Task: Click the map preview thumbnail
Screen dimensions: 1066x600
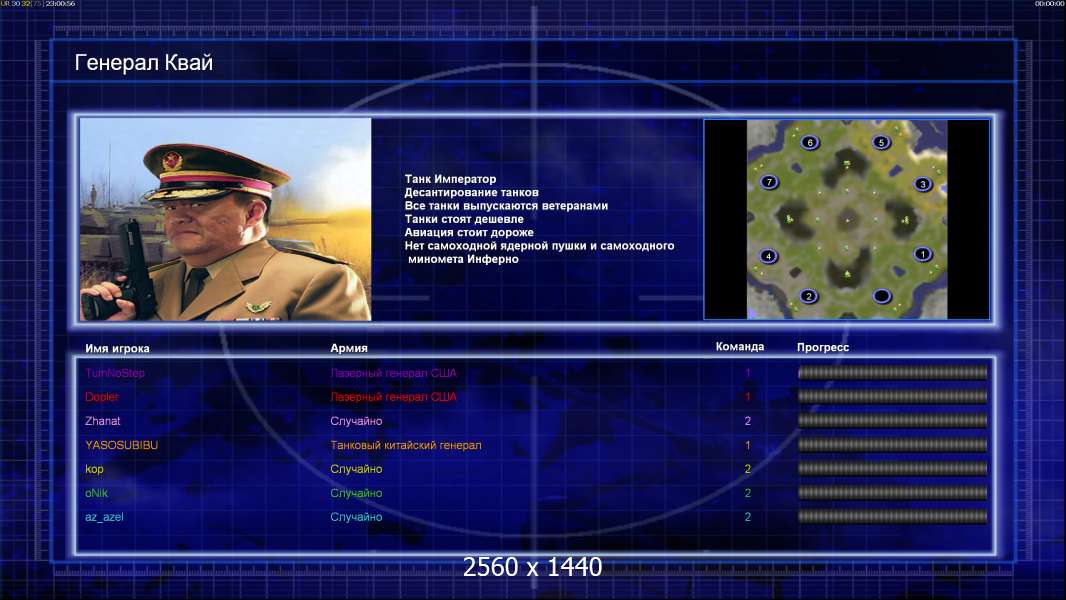Action: click(x=846, y=219)
